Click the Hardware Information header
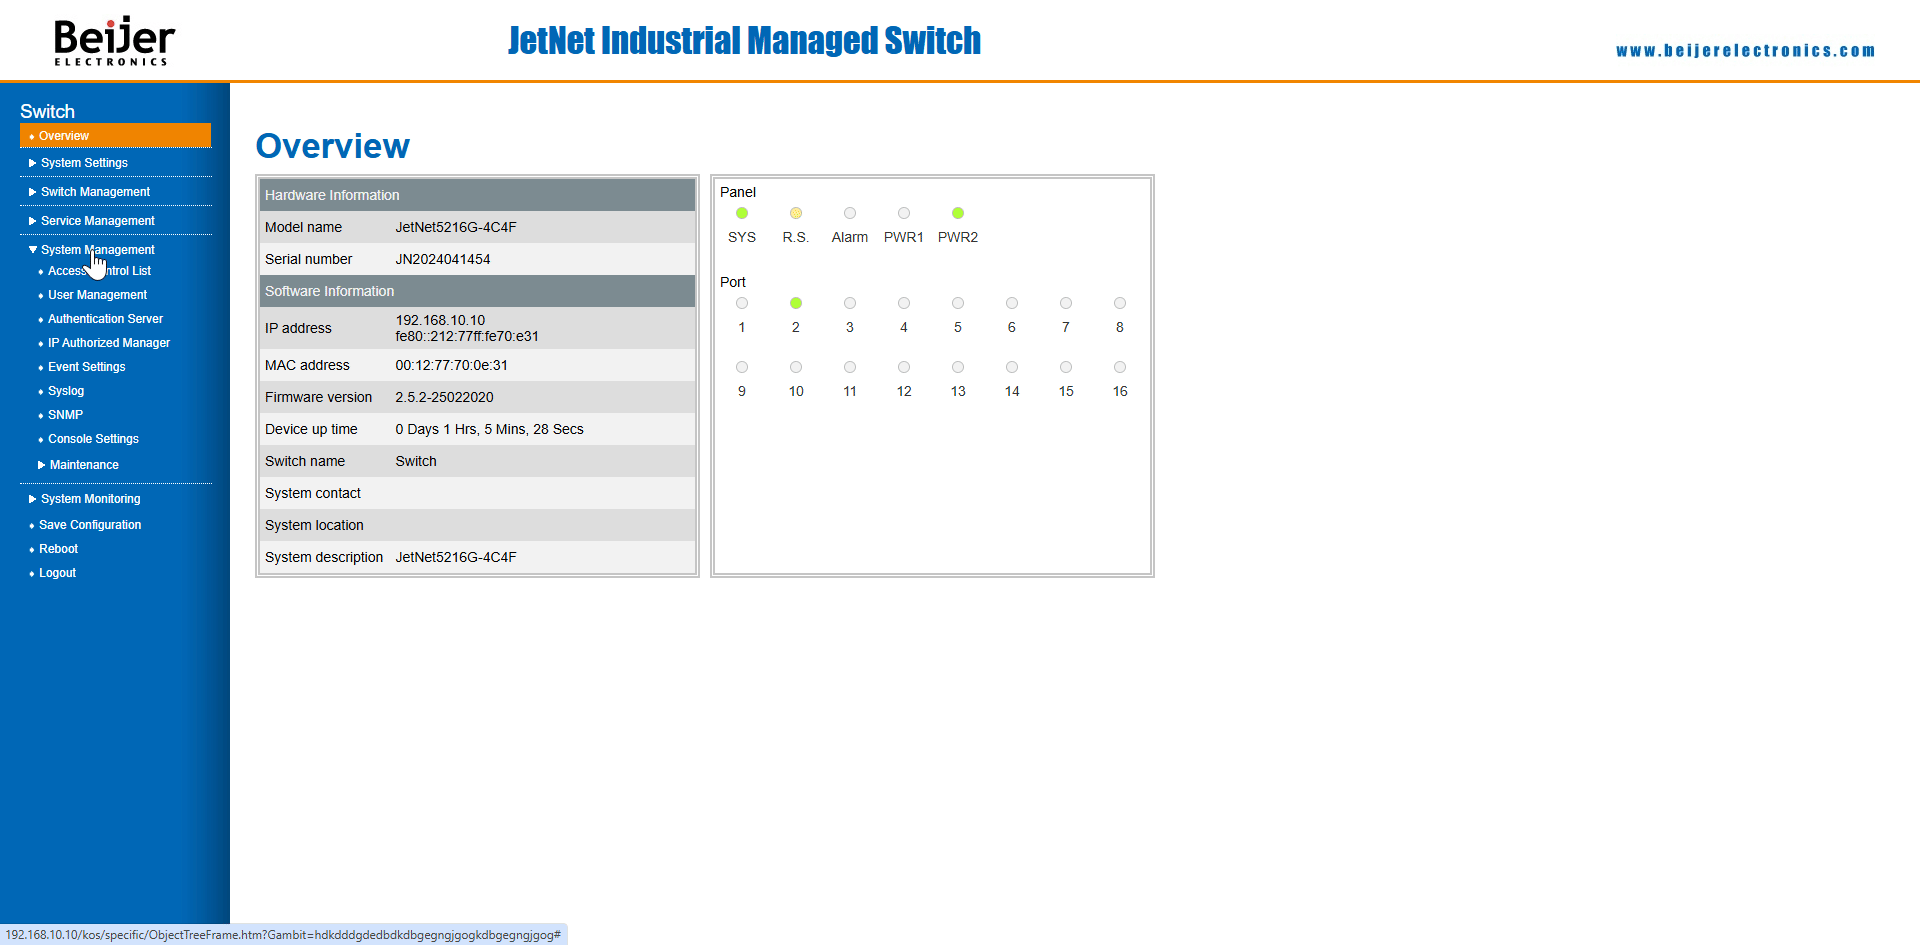The width and height of the screenshot is (1920, 945). [477, 195]
